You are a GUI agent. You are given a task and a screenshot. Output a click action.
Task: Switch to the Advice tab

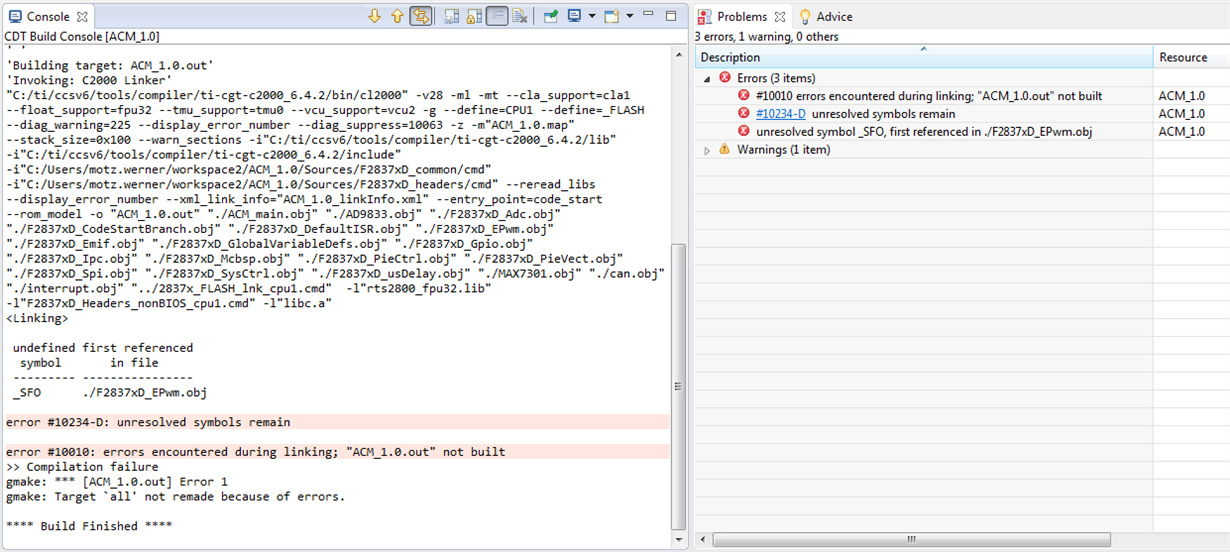coord(826,17)
